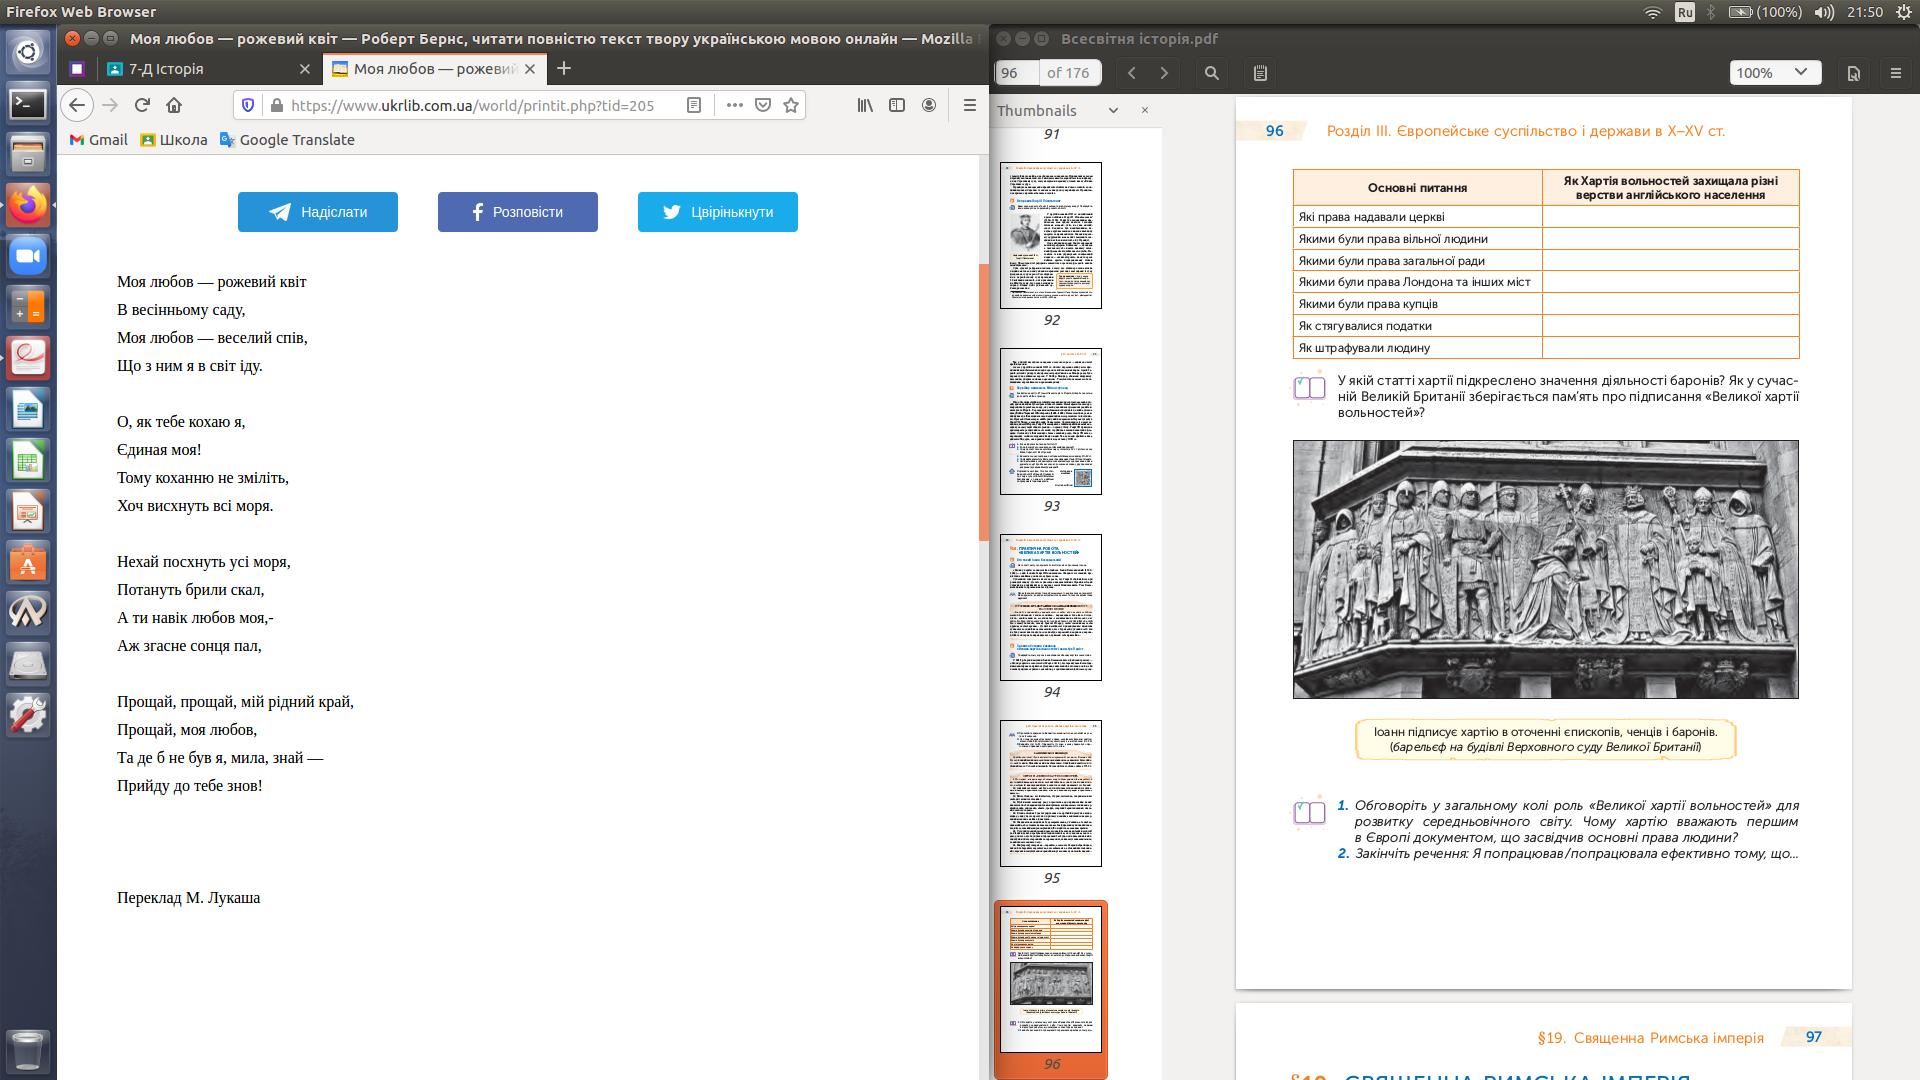Open Firefox hamburger menu

[x=969, y=105]
